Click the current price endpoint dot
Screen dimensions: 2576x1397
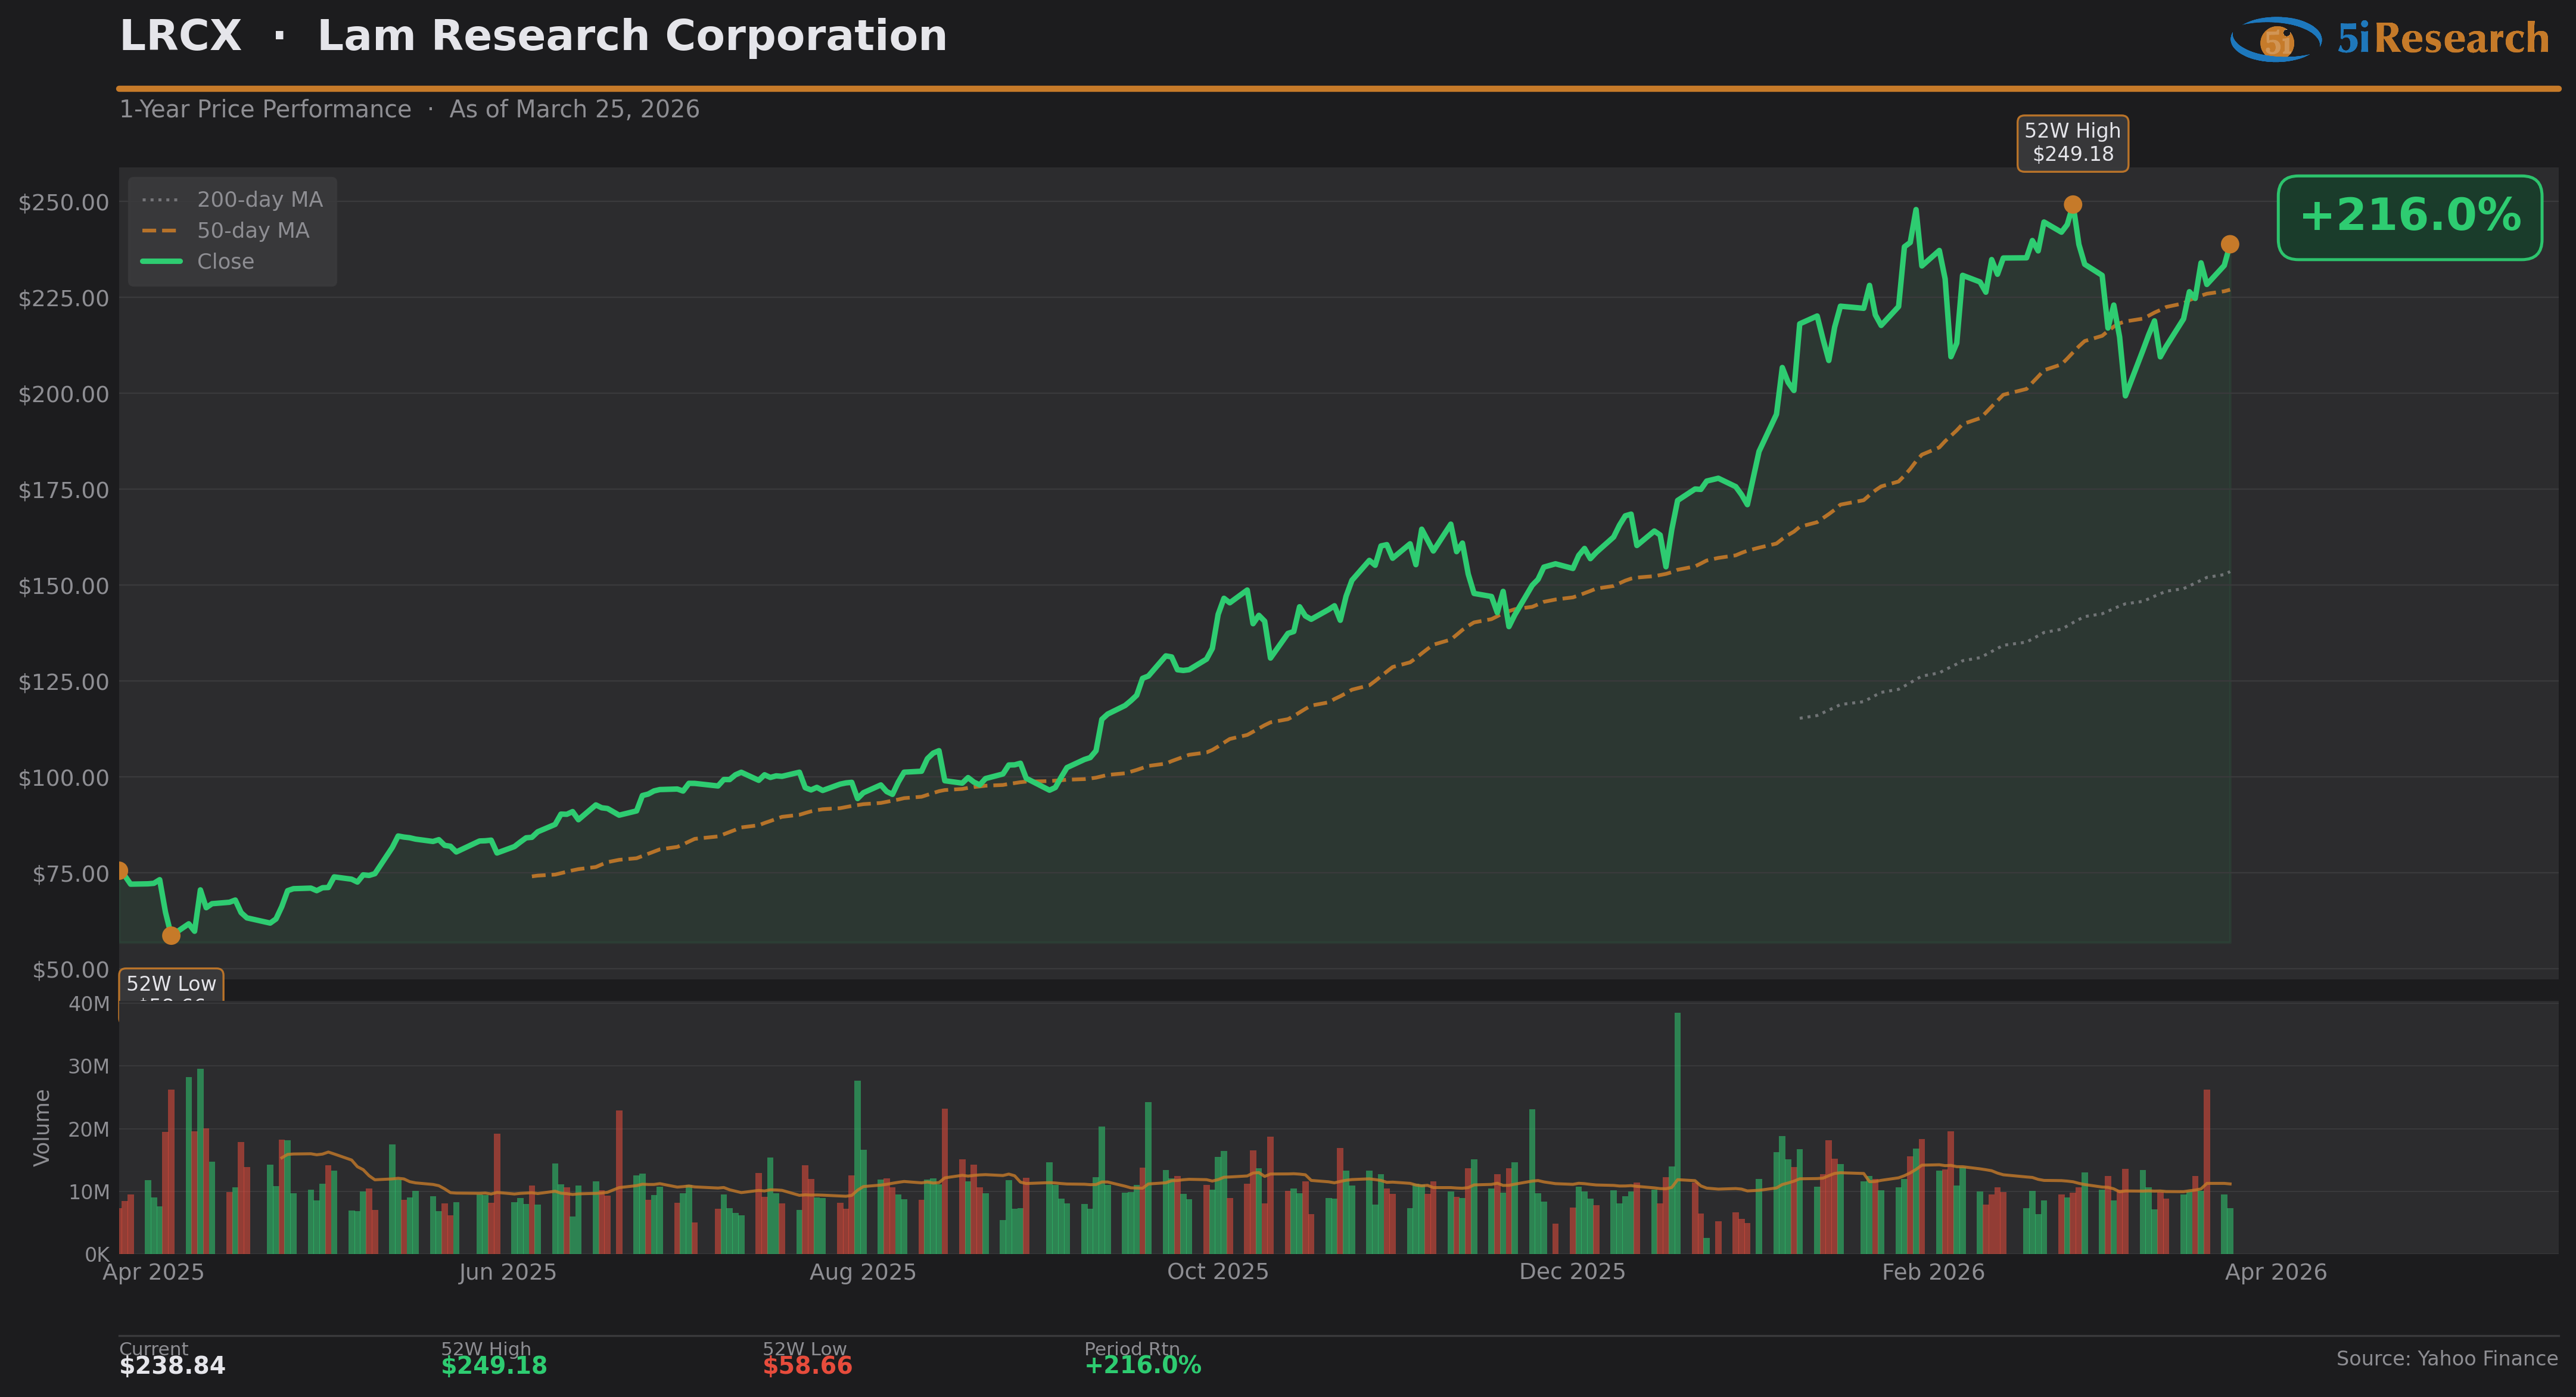point(2230,244)
